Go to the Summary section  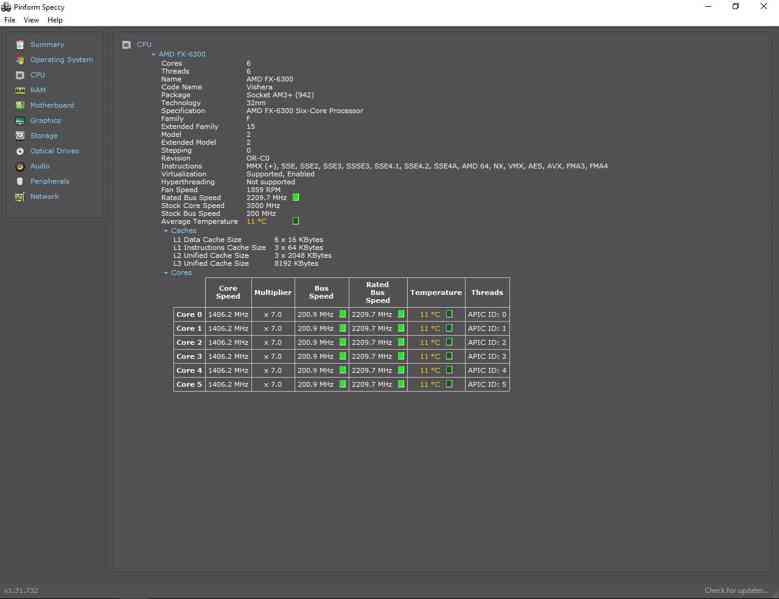47,45
